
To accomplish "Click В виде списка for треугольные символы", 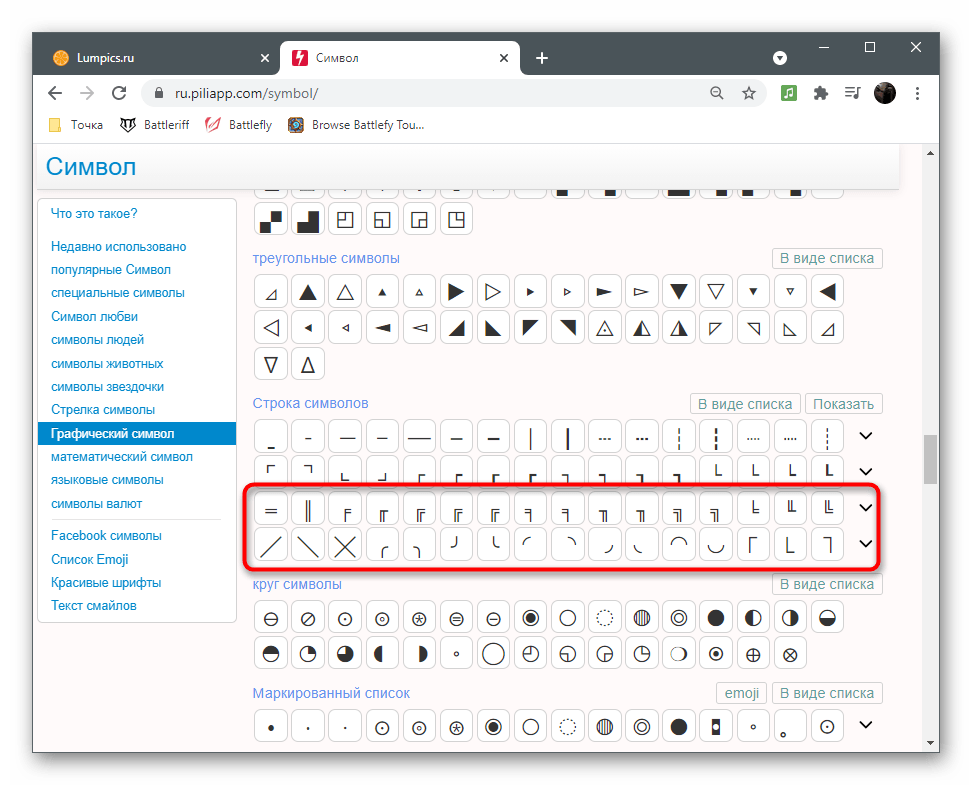I will (x=827, y=258).
